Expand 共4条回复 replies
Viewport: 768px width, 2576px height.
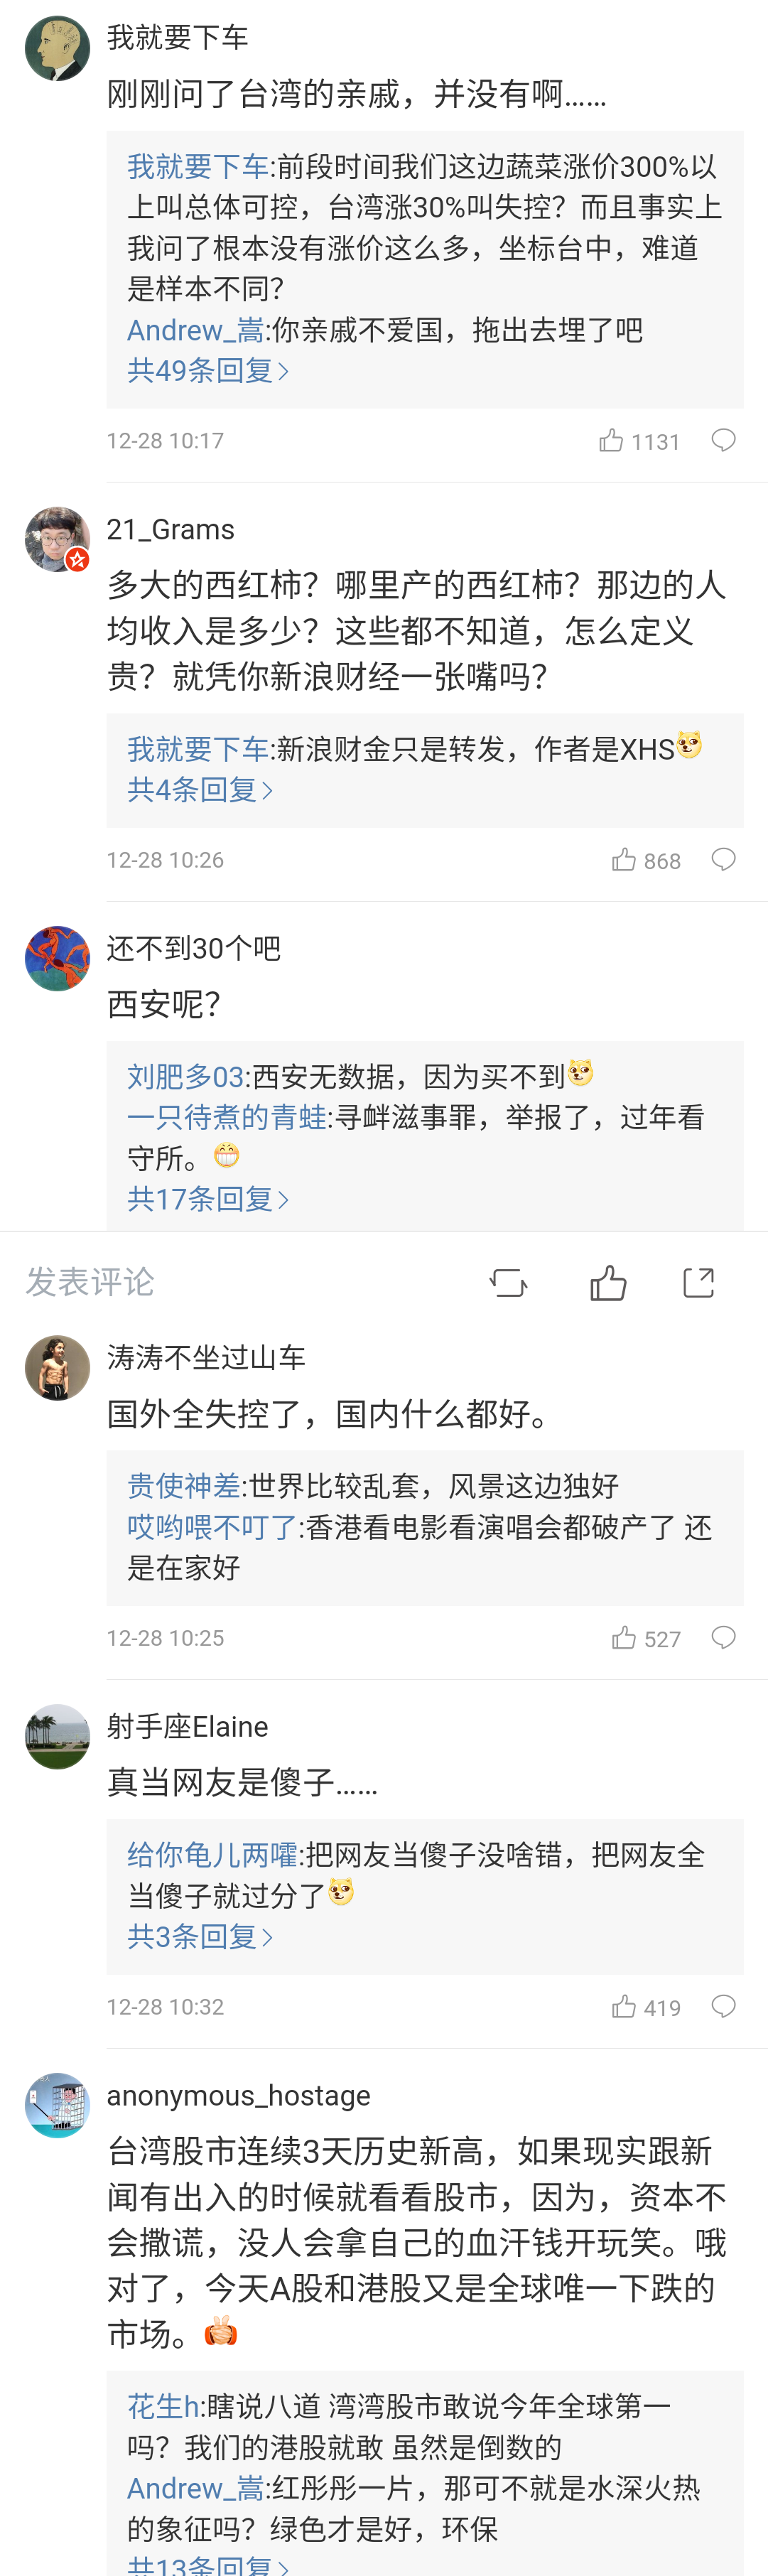[200, 790]
